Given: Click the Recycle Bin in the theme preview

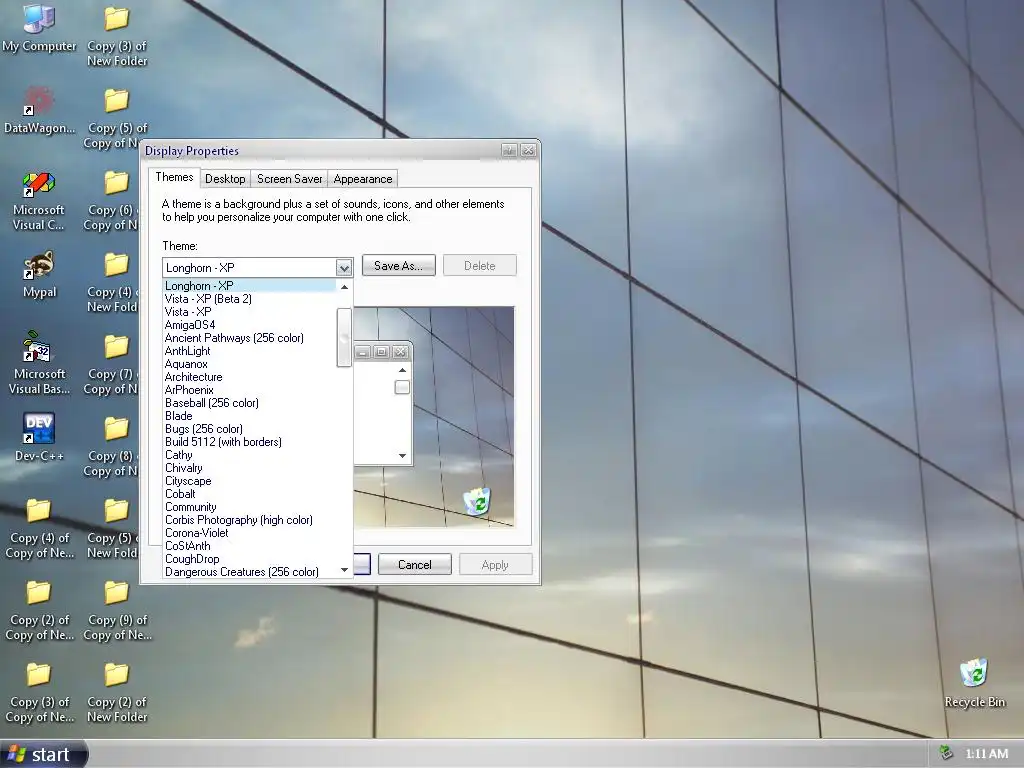Looking at the screenshot, I should tap(477, 501).
